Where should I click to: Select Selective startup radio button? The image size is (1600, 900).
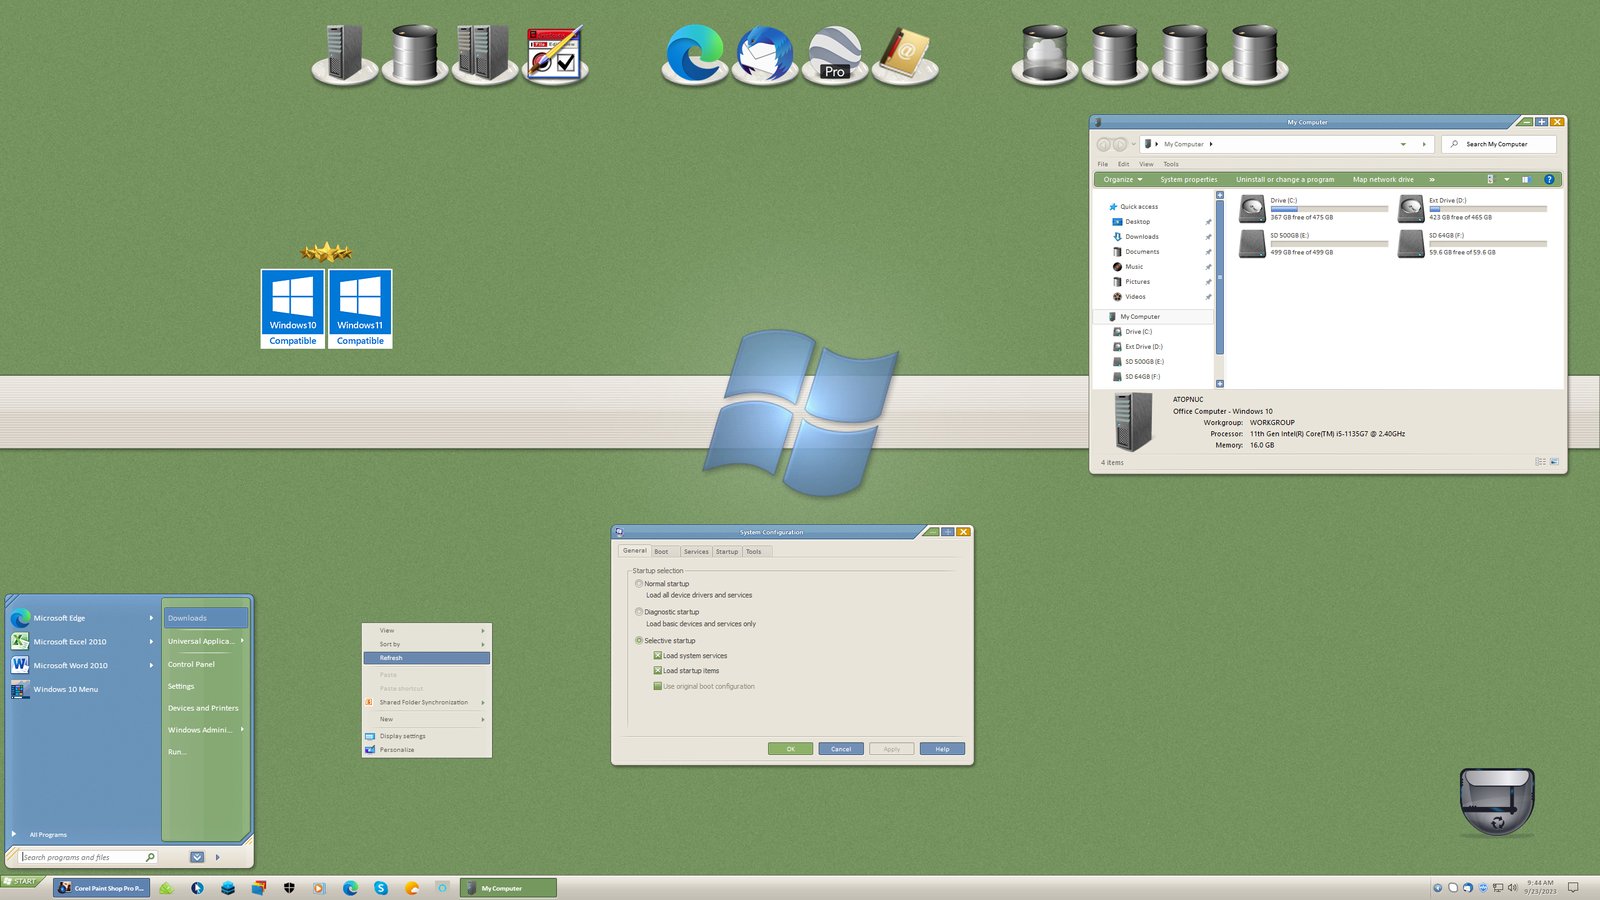click(639, 640)
